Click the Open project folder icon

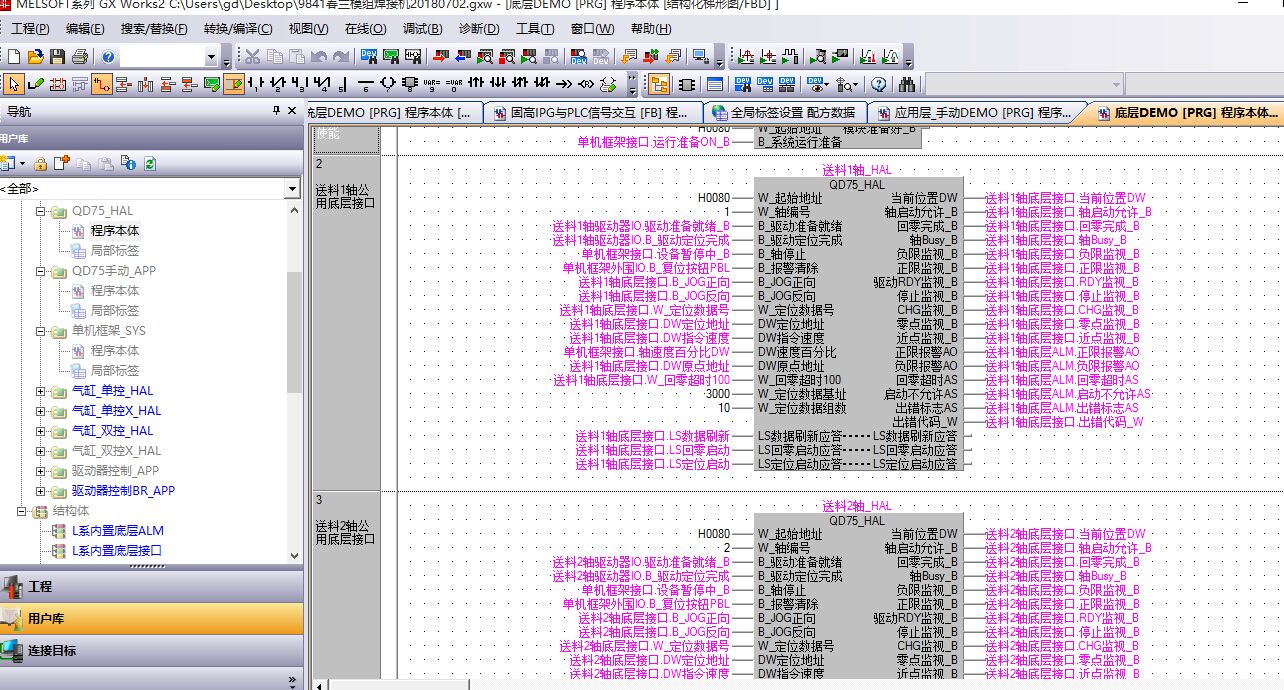pos(35,57)
